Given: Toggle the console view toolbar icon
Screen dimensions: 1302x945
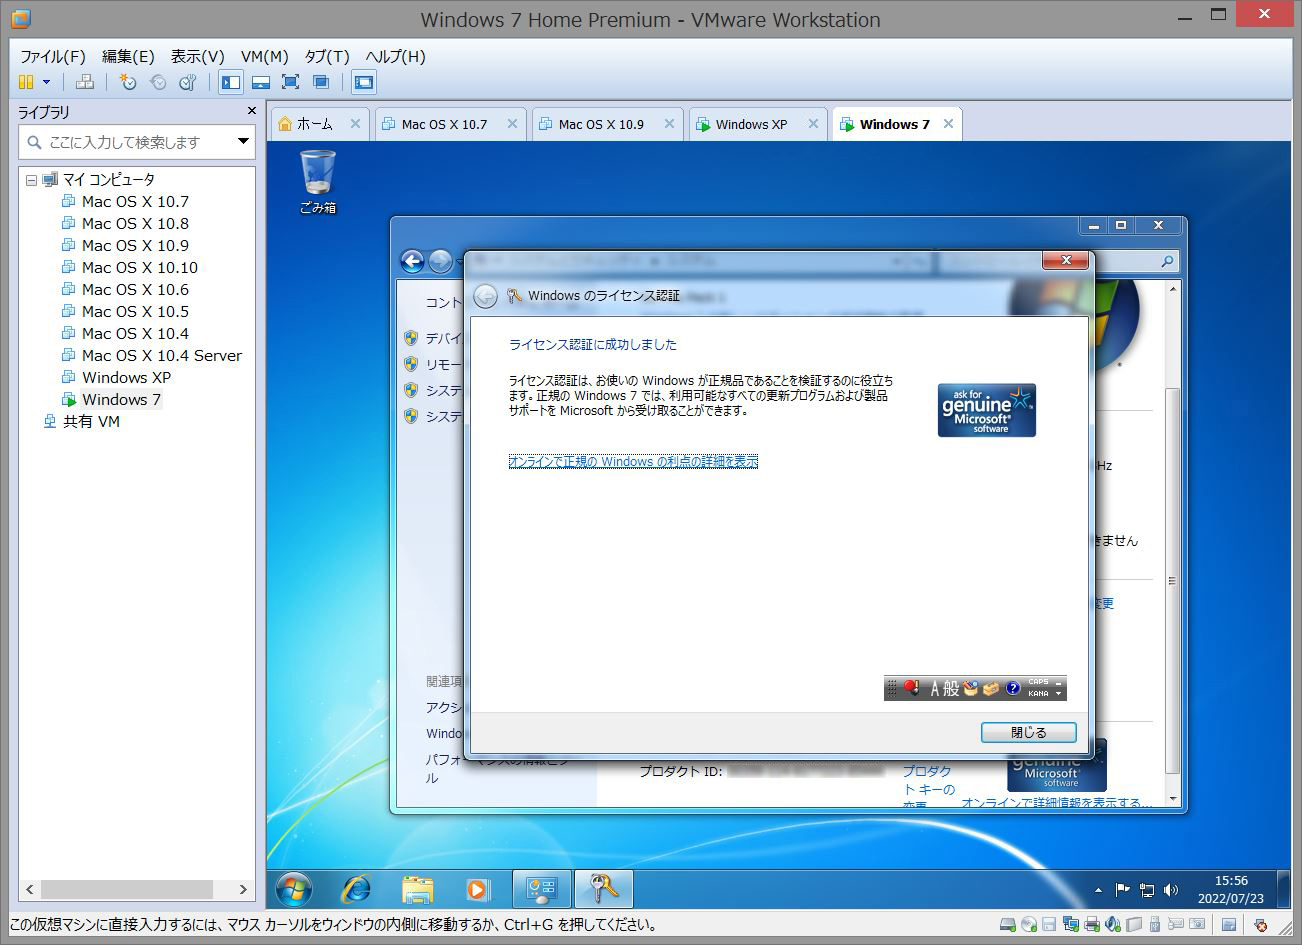Looking at the screenshot, I should [364, 82].
